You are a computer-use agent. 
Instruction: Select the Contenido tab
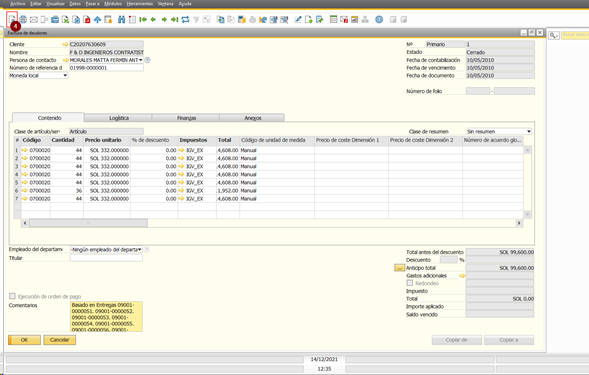(49, 118)
